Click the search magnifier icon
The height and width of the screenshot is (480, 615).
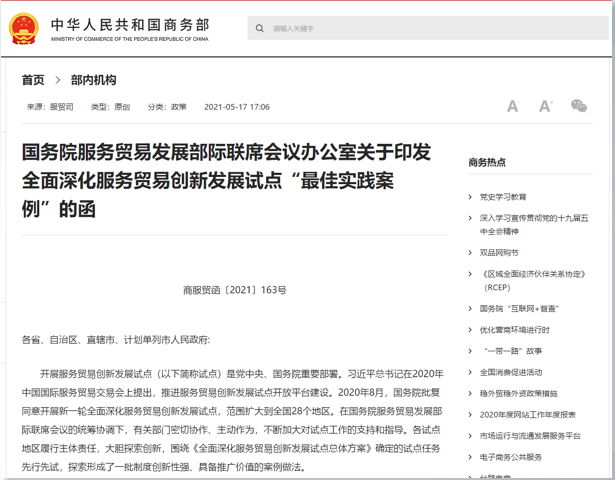click(x=260, y=28)
